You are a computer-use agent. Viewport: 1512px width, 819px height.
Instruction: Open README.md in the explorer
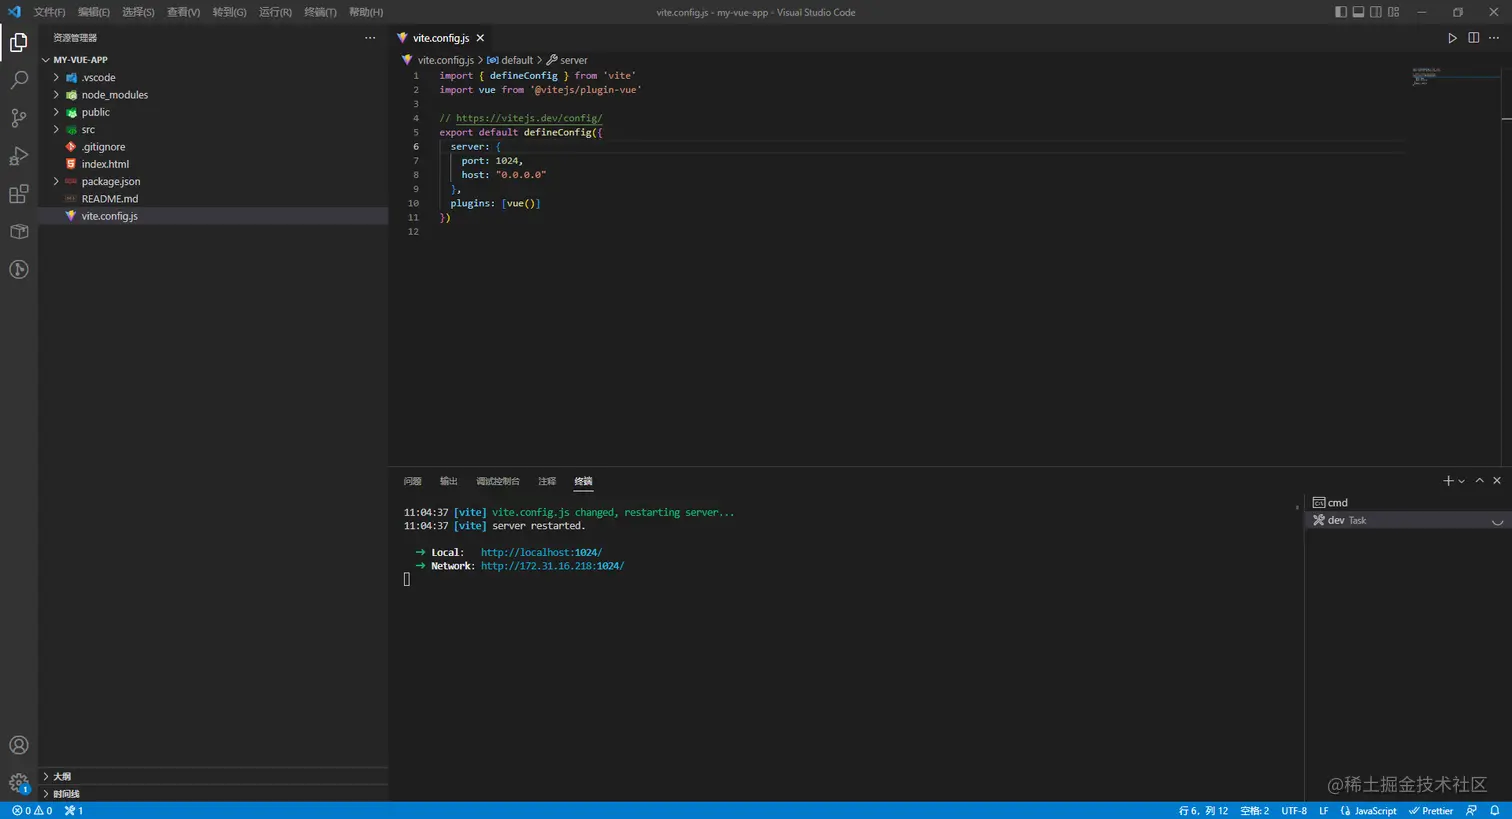(110, 199)
